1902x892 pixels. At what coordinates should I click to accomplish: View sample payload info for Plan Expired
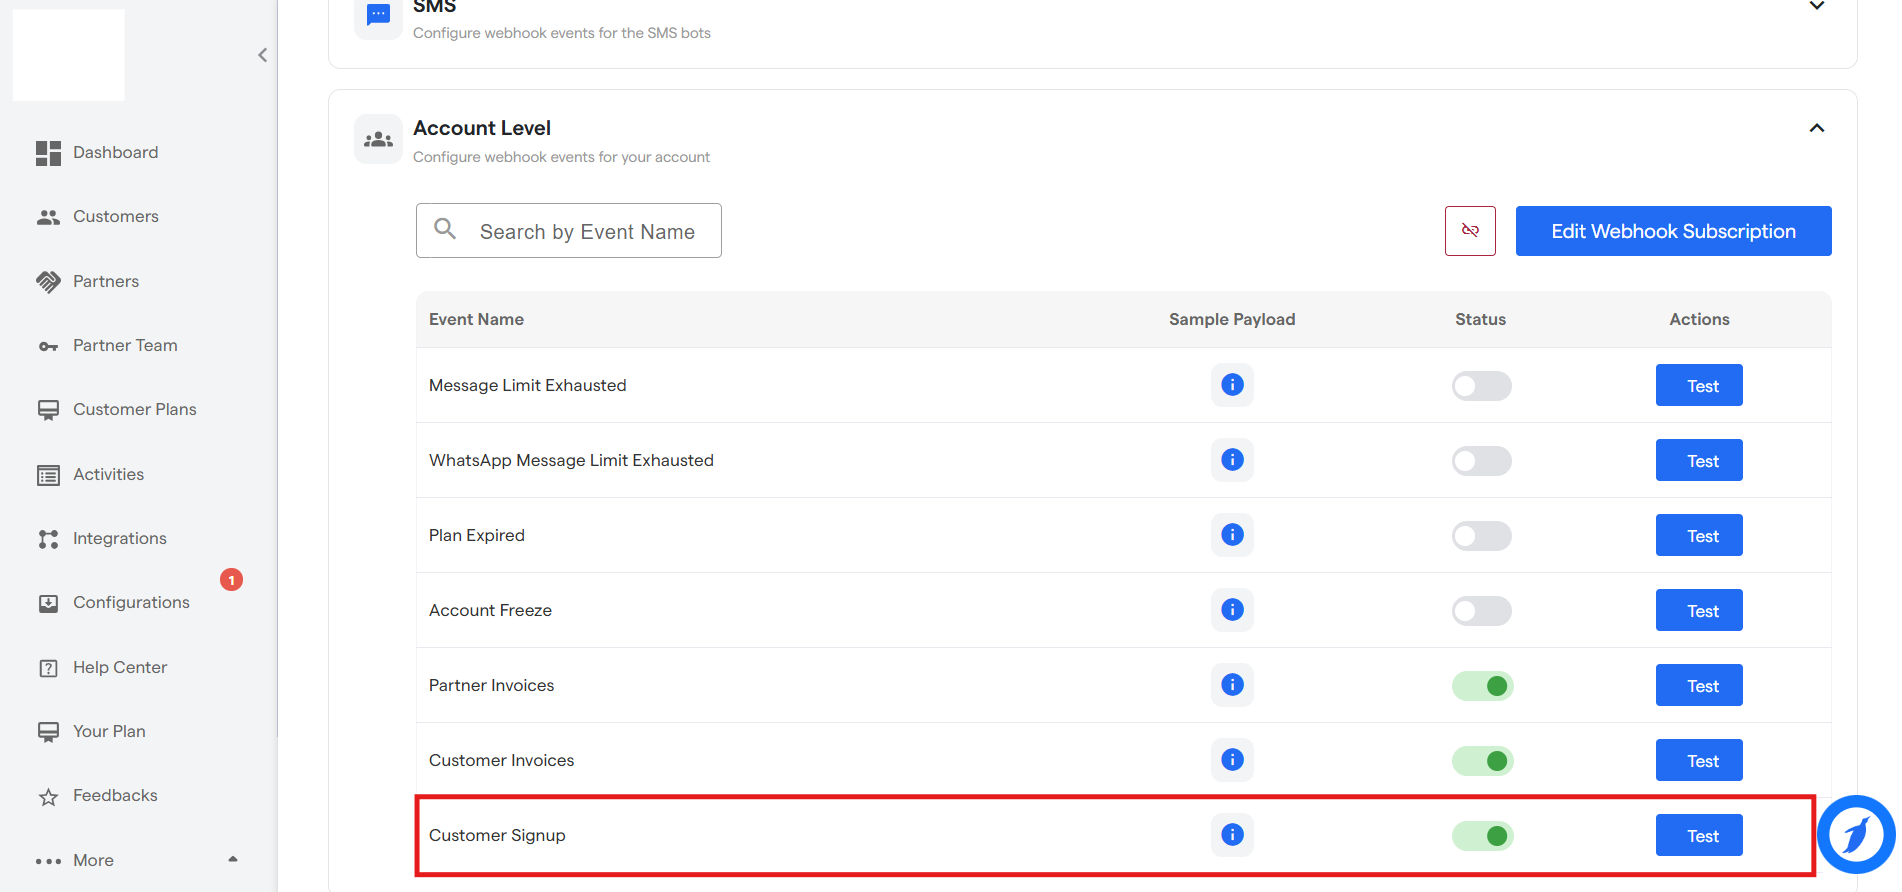(1232, 535)
